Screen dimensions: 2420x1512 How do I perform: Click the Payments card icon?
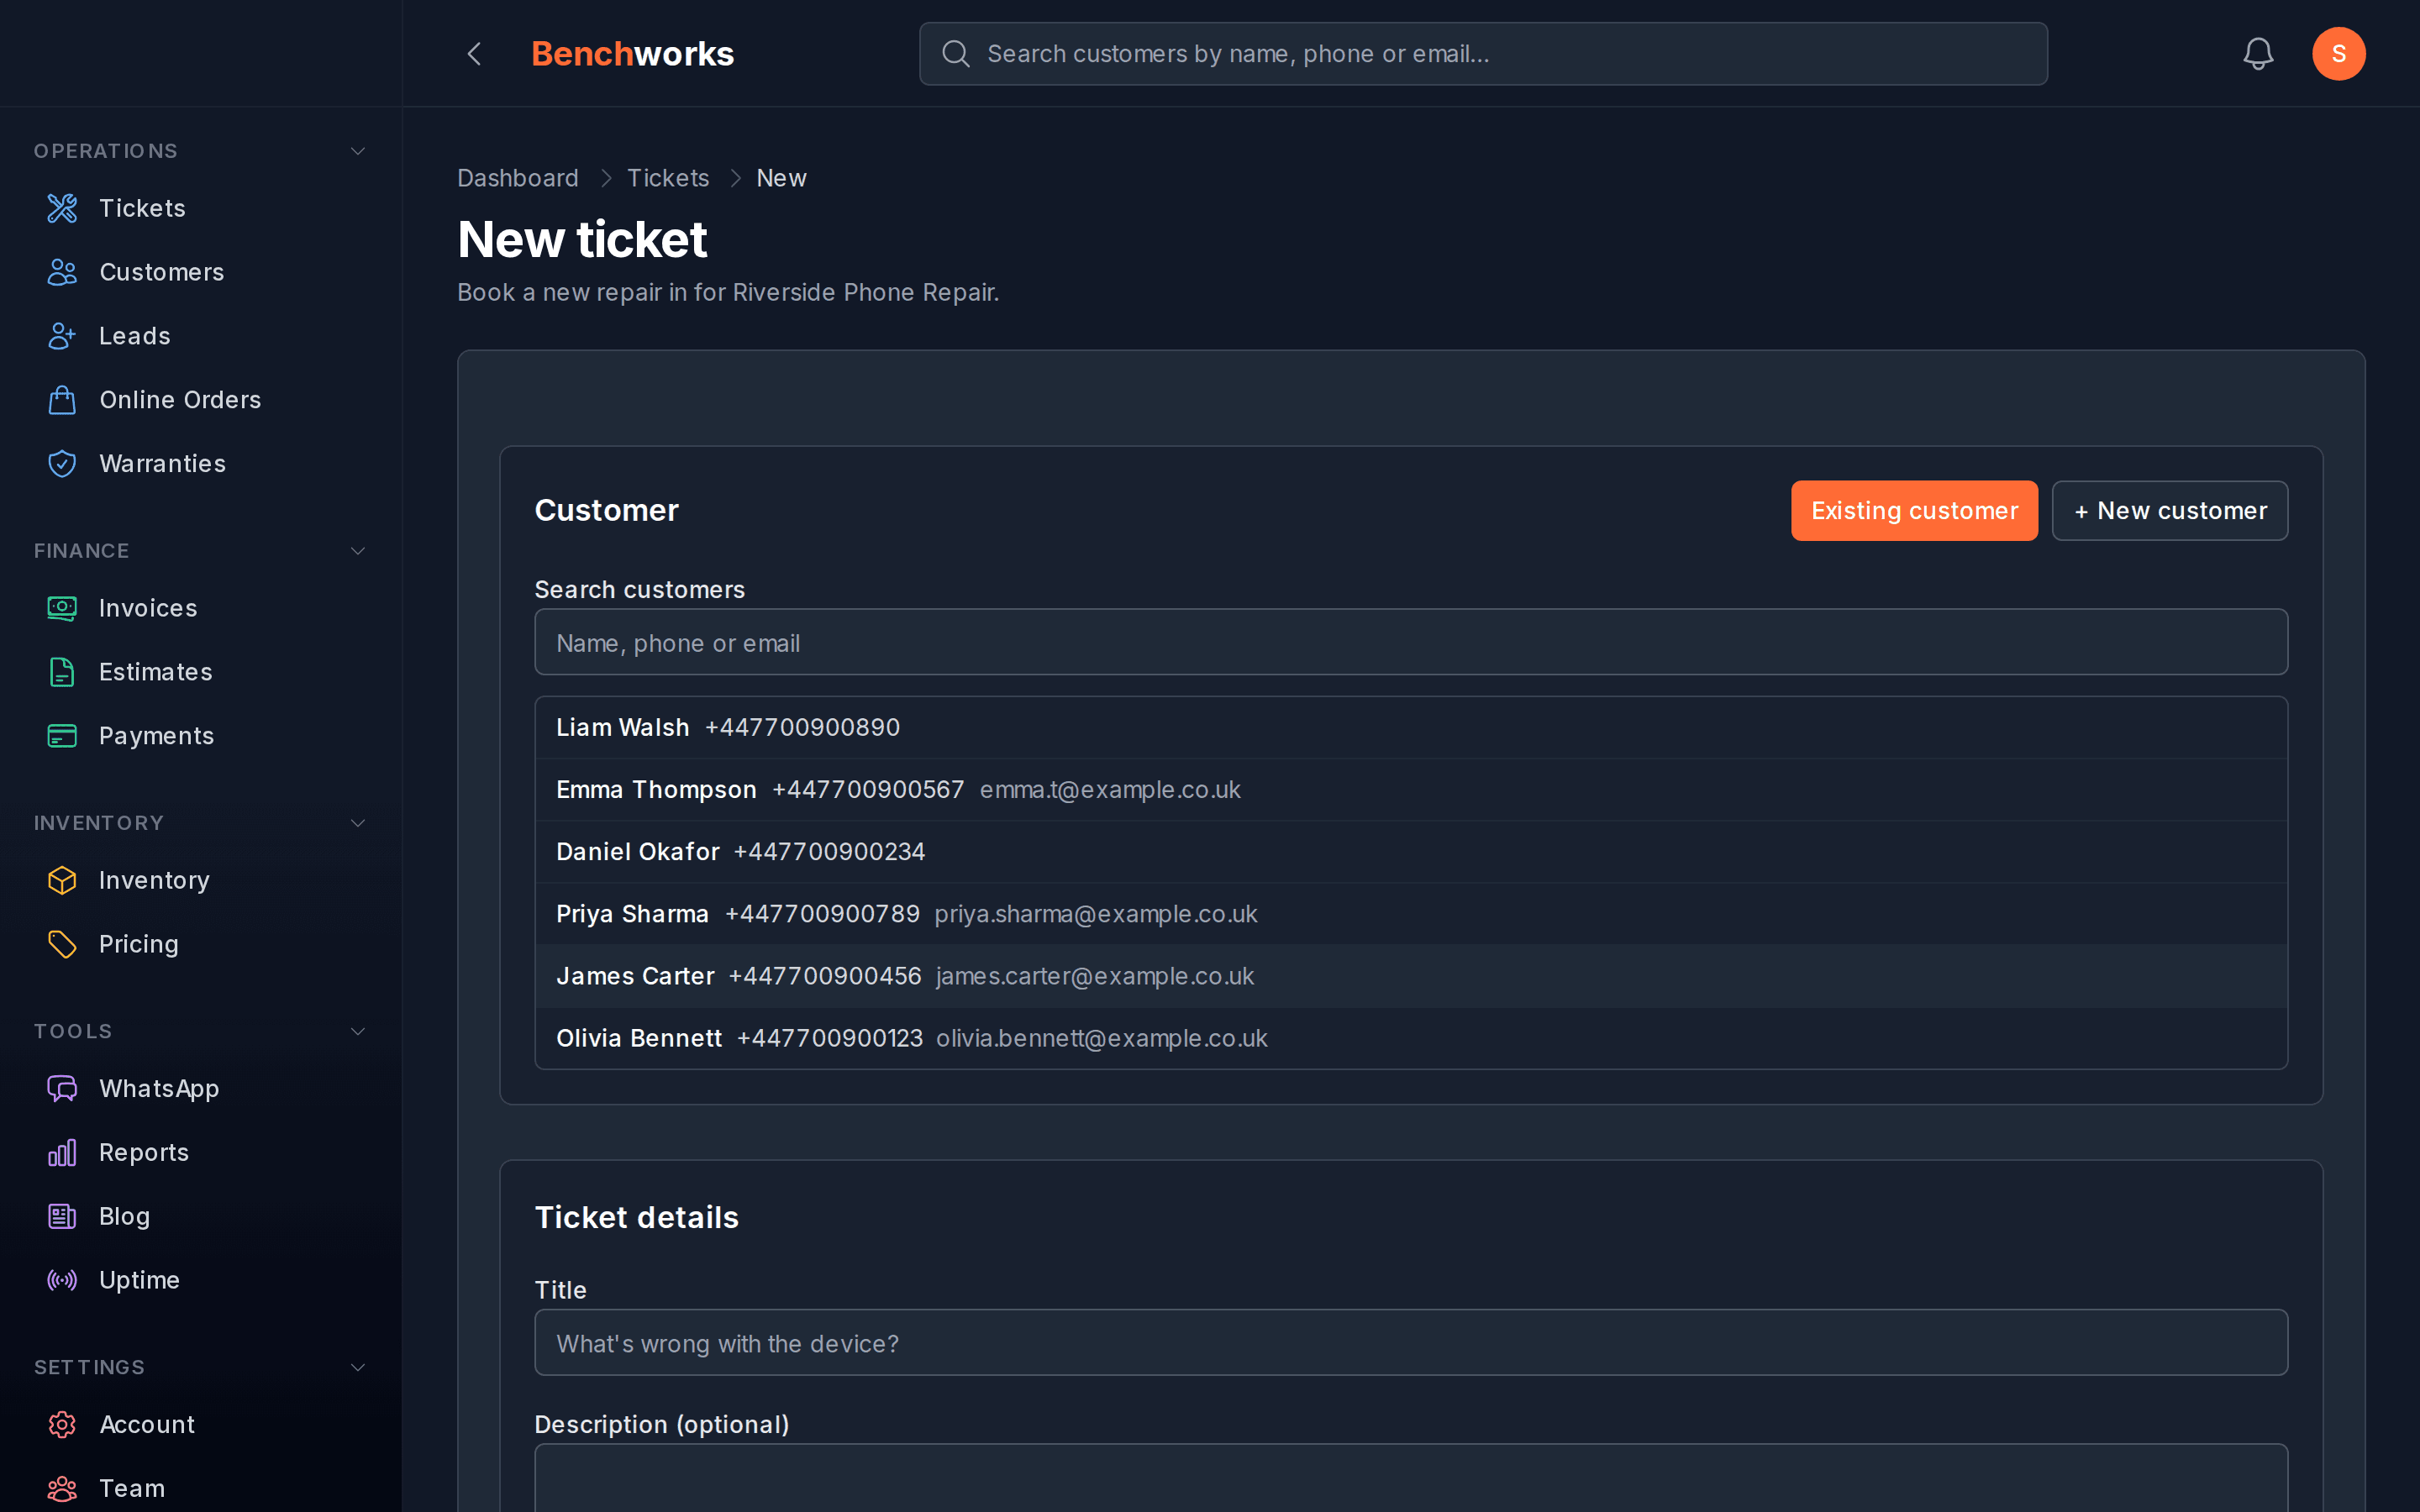click(x=62, y=736)
